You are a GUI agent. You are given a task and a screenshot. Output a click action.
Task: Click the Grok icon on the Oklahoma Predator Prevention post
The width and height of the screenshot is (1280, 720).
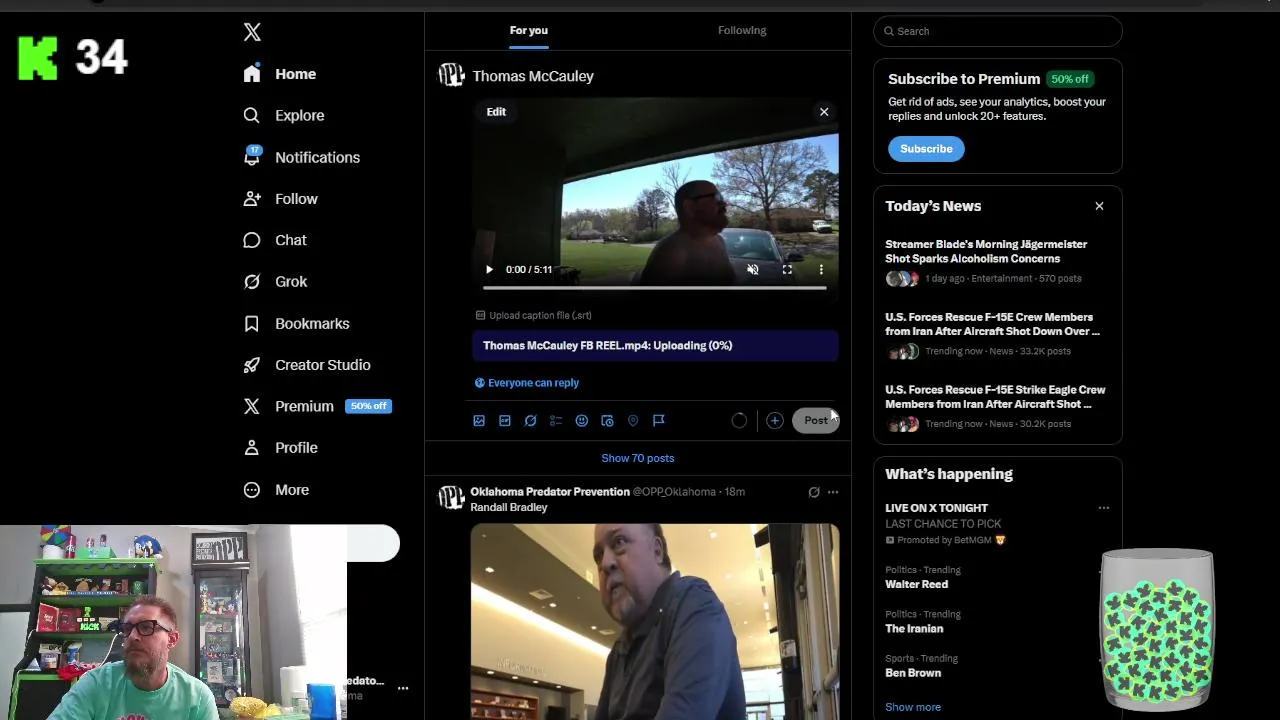814,492
